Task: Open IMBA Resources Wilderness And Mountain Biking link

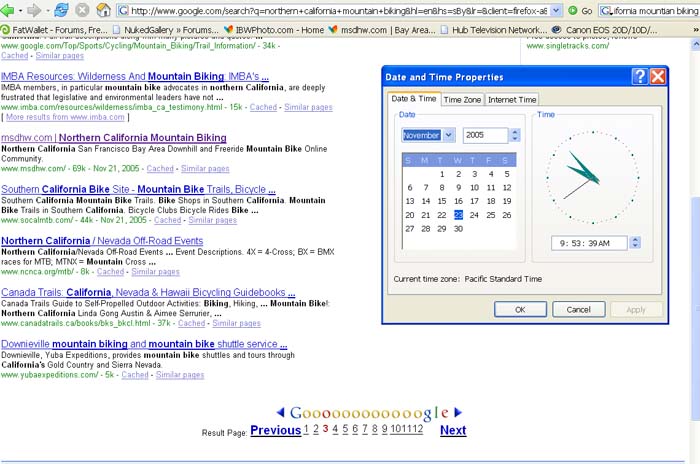Action: pyautogui.click(x=135, y=76)
